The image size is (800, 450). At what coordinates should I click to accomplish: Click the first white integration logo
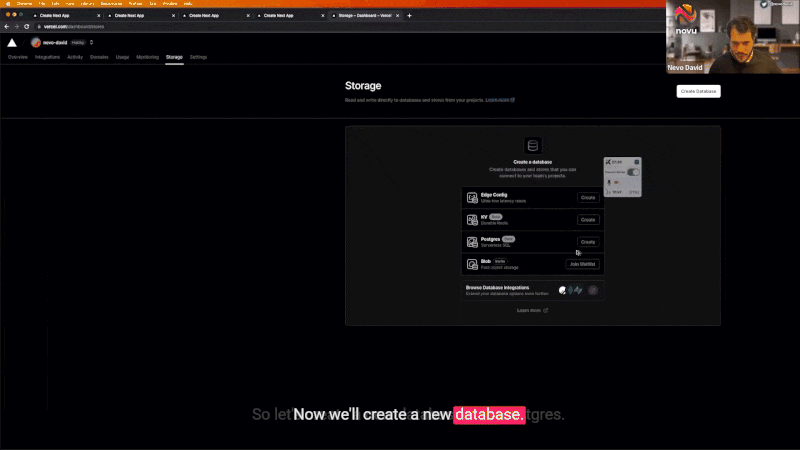pyautogui.click(x=562, y=290)
